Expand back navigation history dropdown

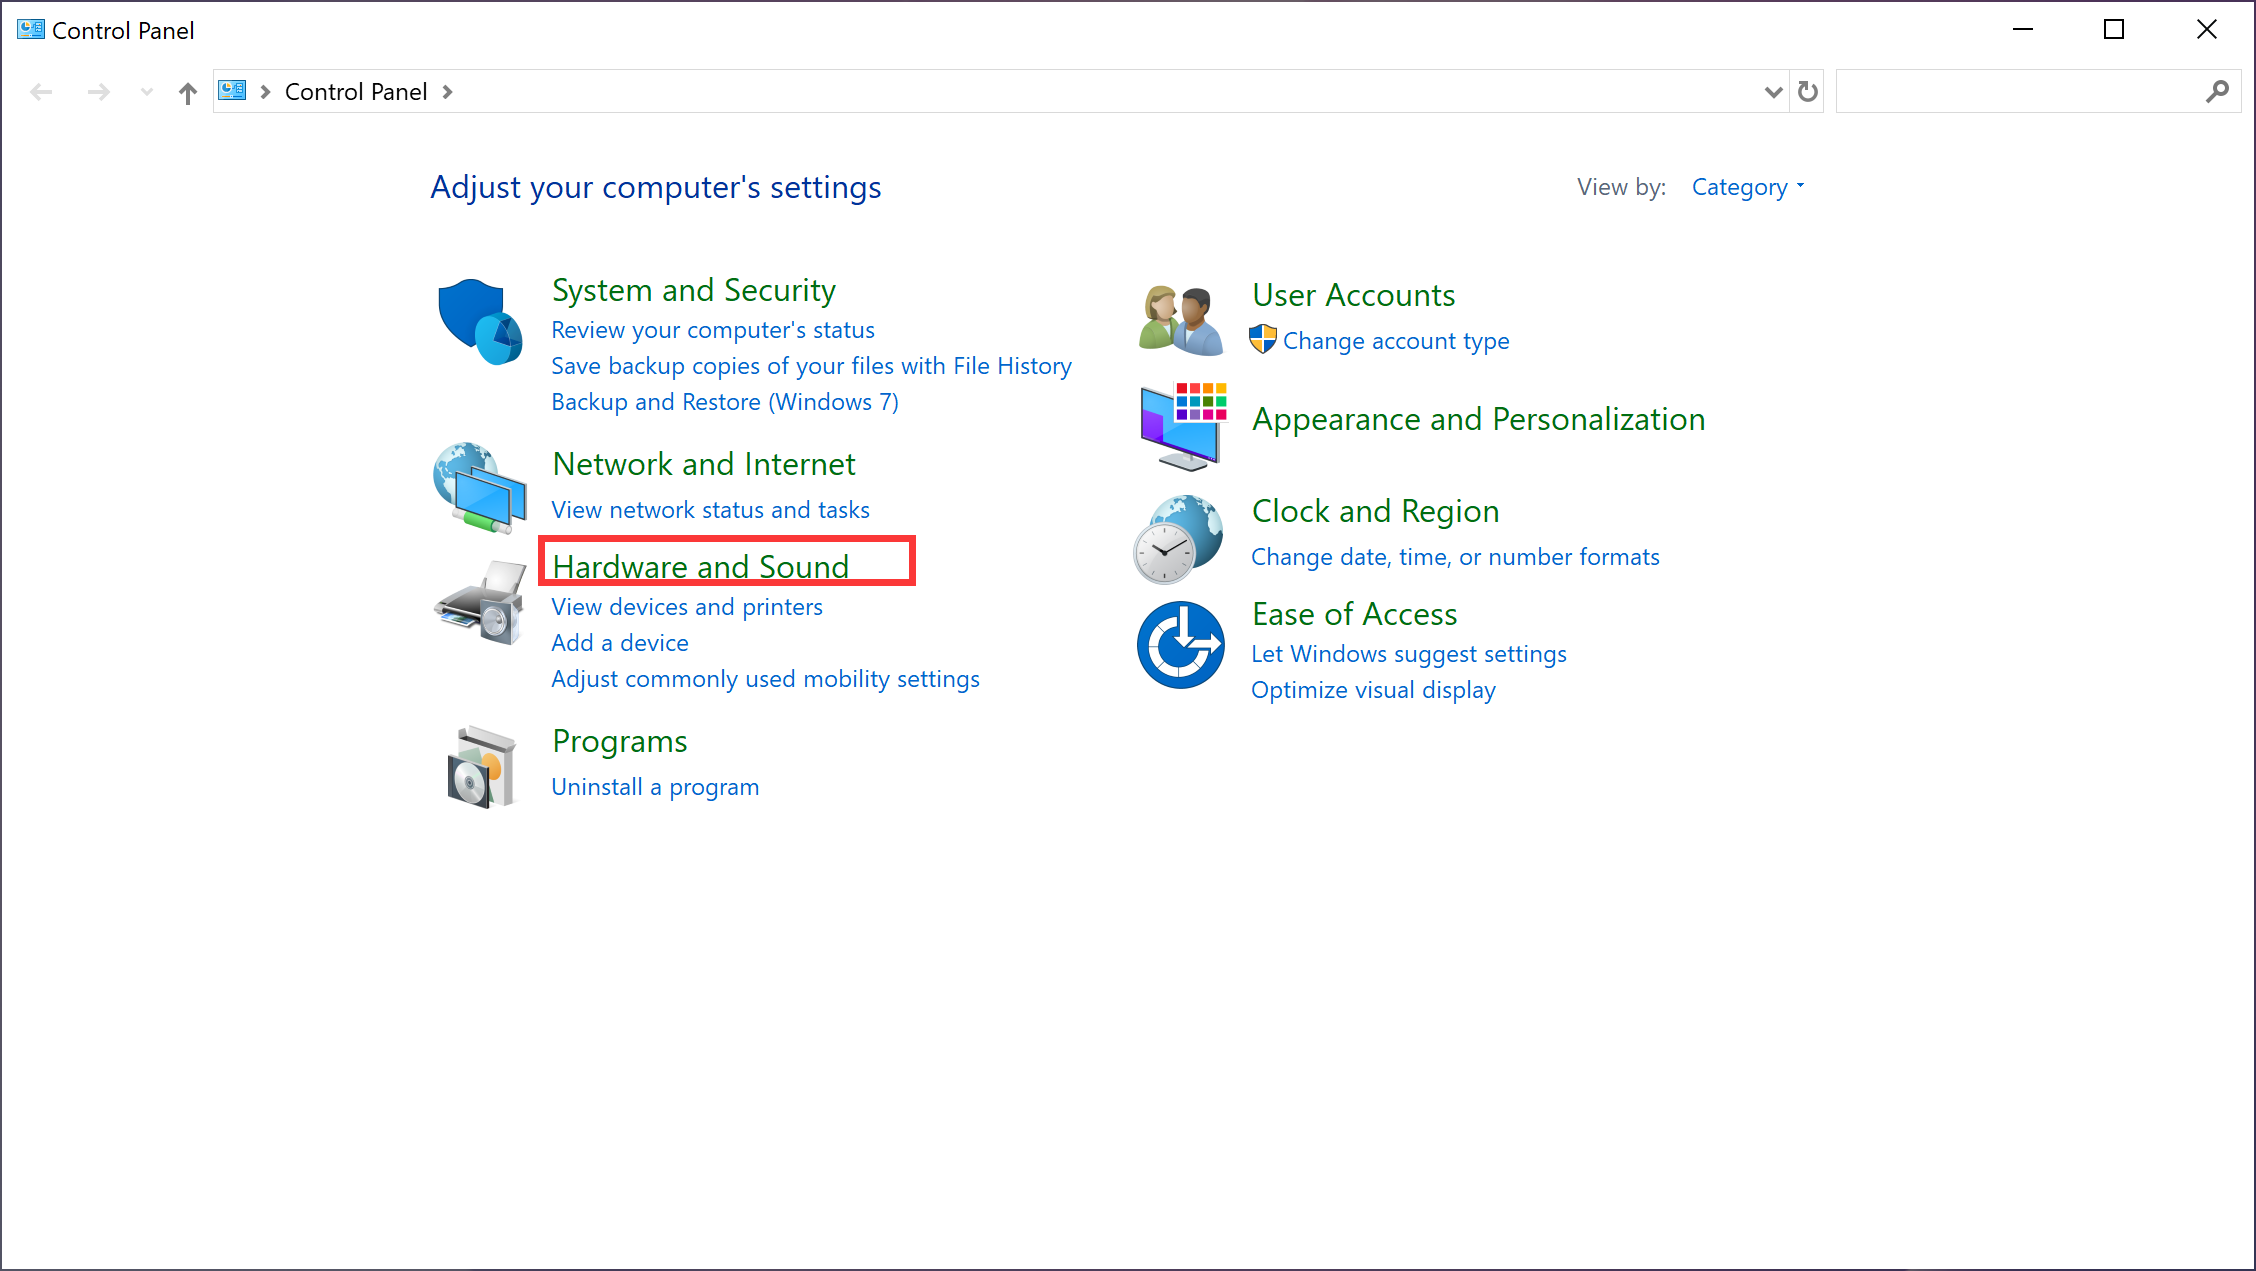(x=141, y=91)
